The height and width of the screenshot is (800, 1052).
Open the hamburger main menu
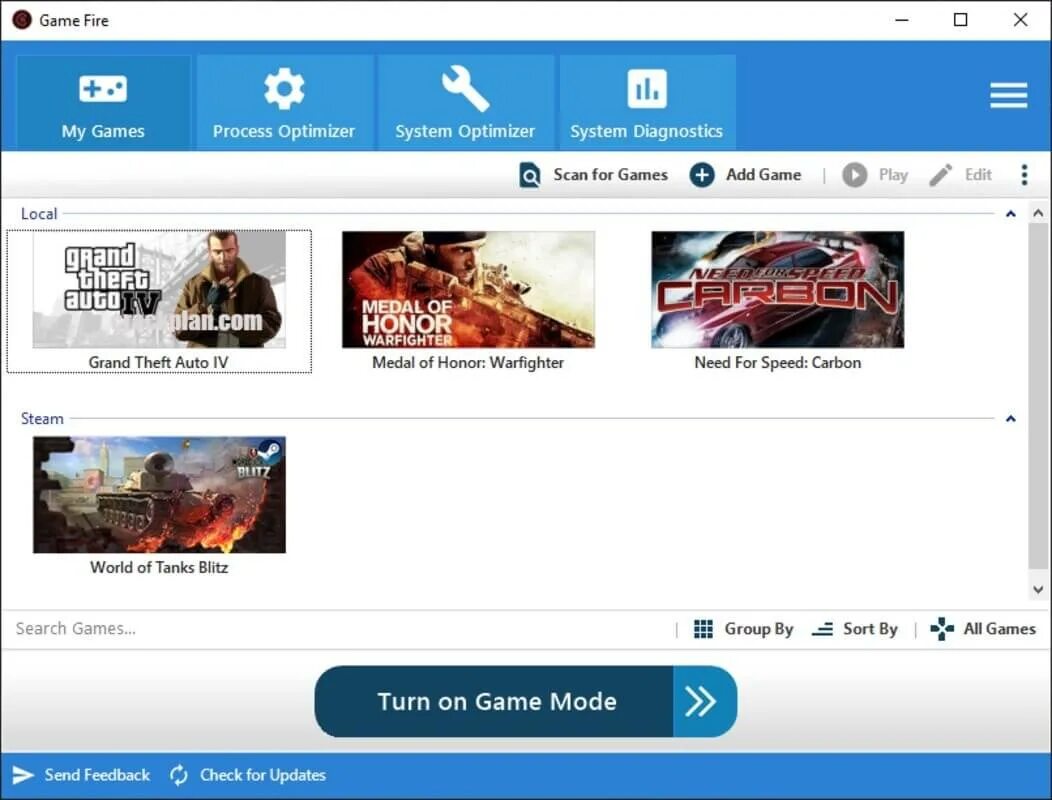(1008, 95)
